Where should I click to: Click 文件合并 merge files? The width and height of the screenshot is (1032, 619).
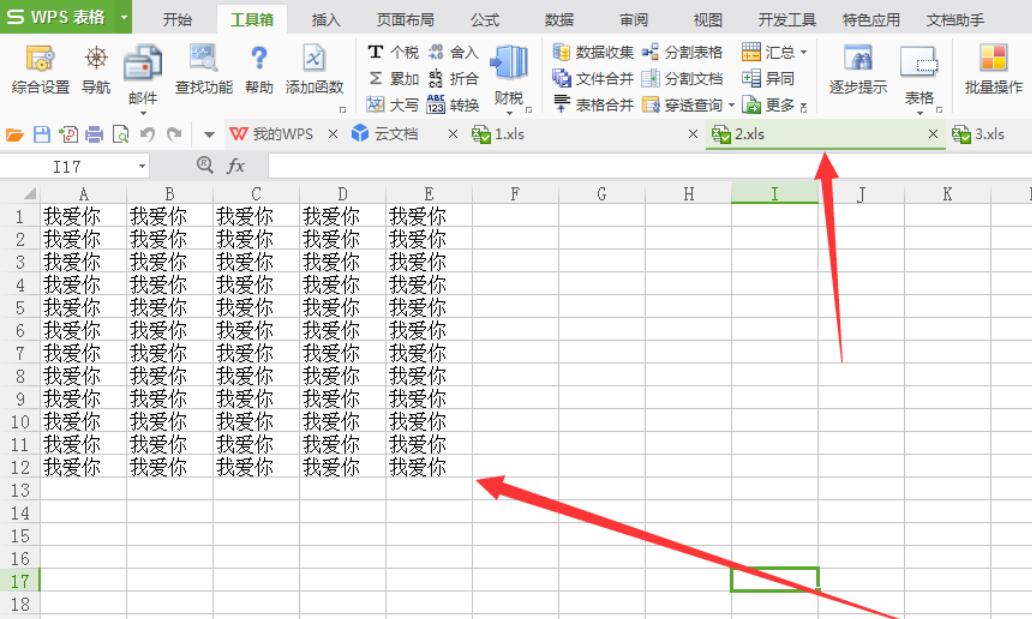click(x=593, y=78)
